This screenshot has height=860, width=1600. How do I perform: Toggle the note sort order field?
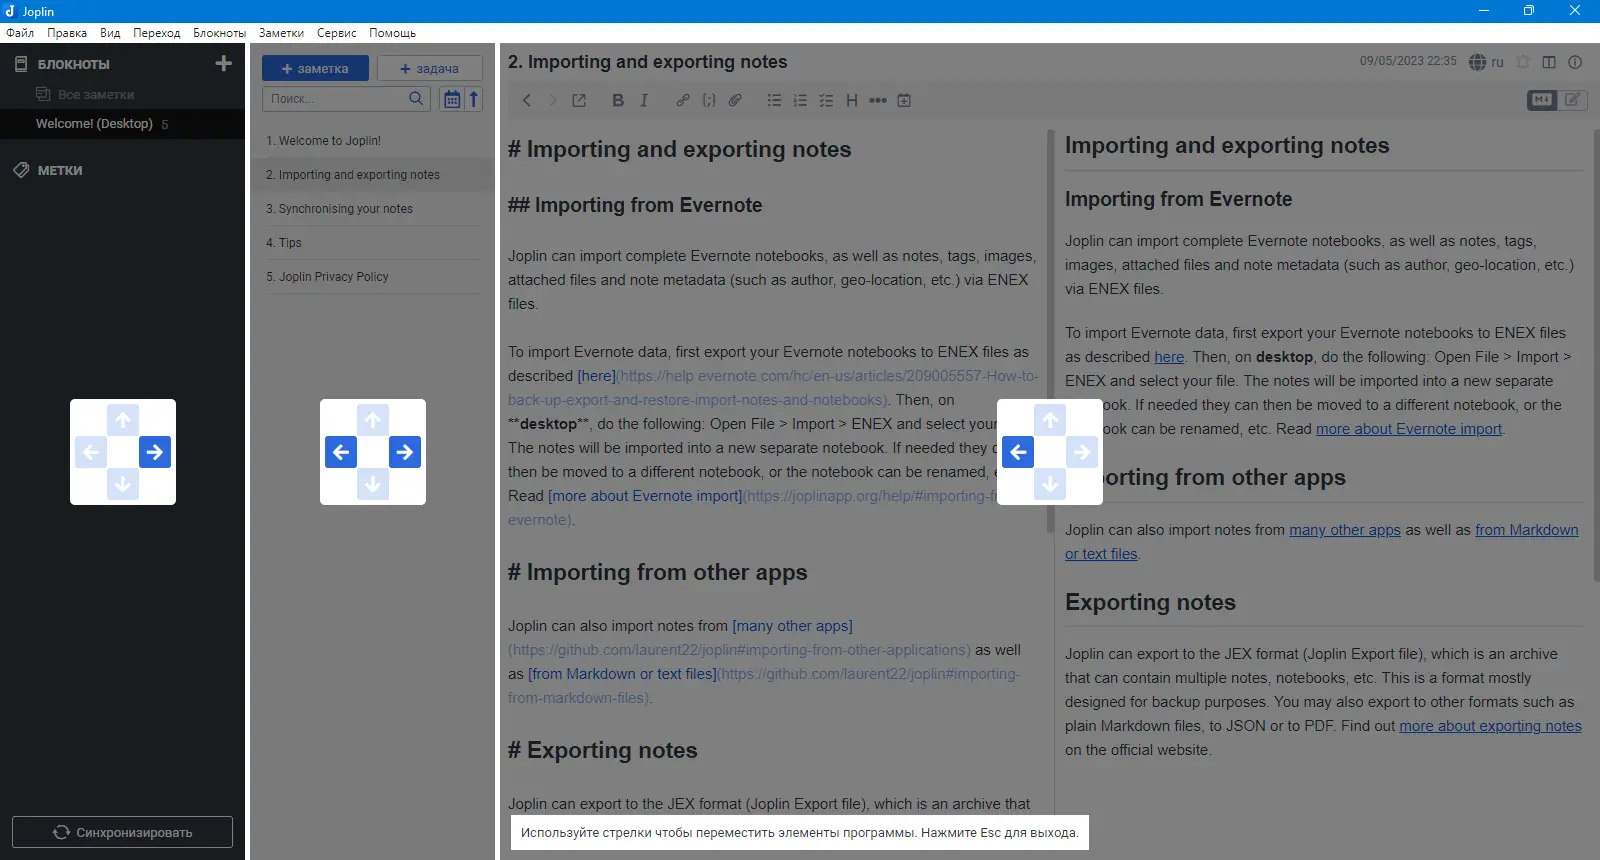tap(452, 99)
